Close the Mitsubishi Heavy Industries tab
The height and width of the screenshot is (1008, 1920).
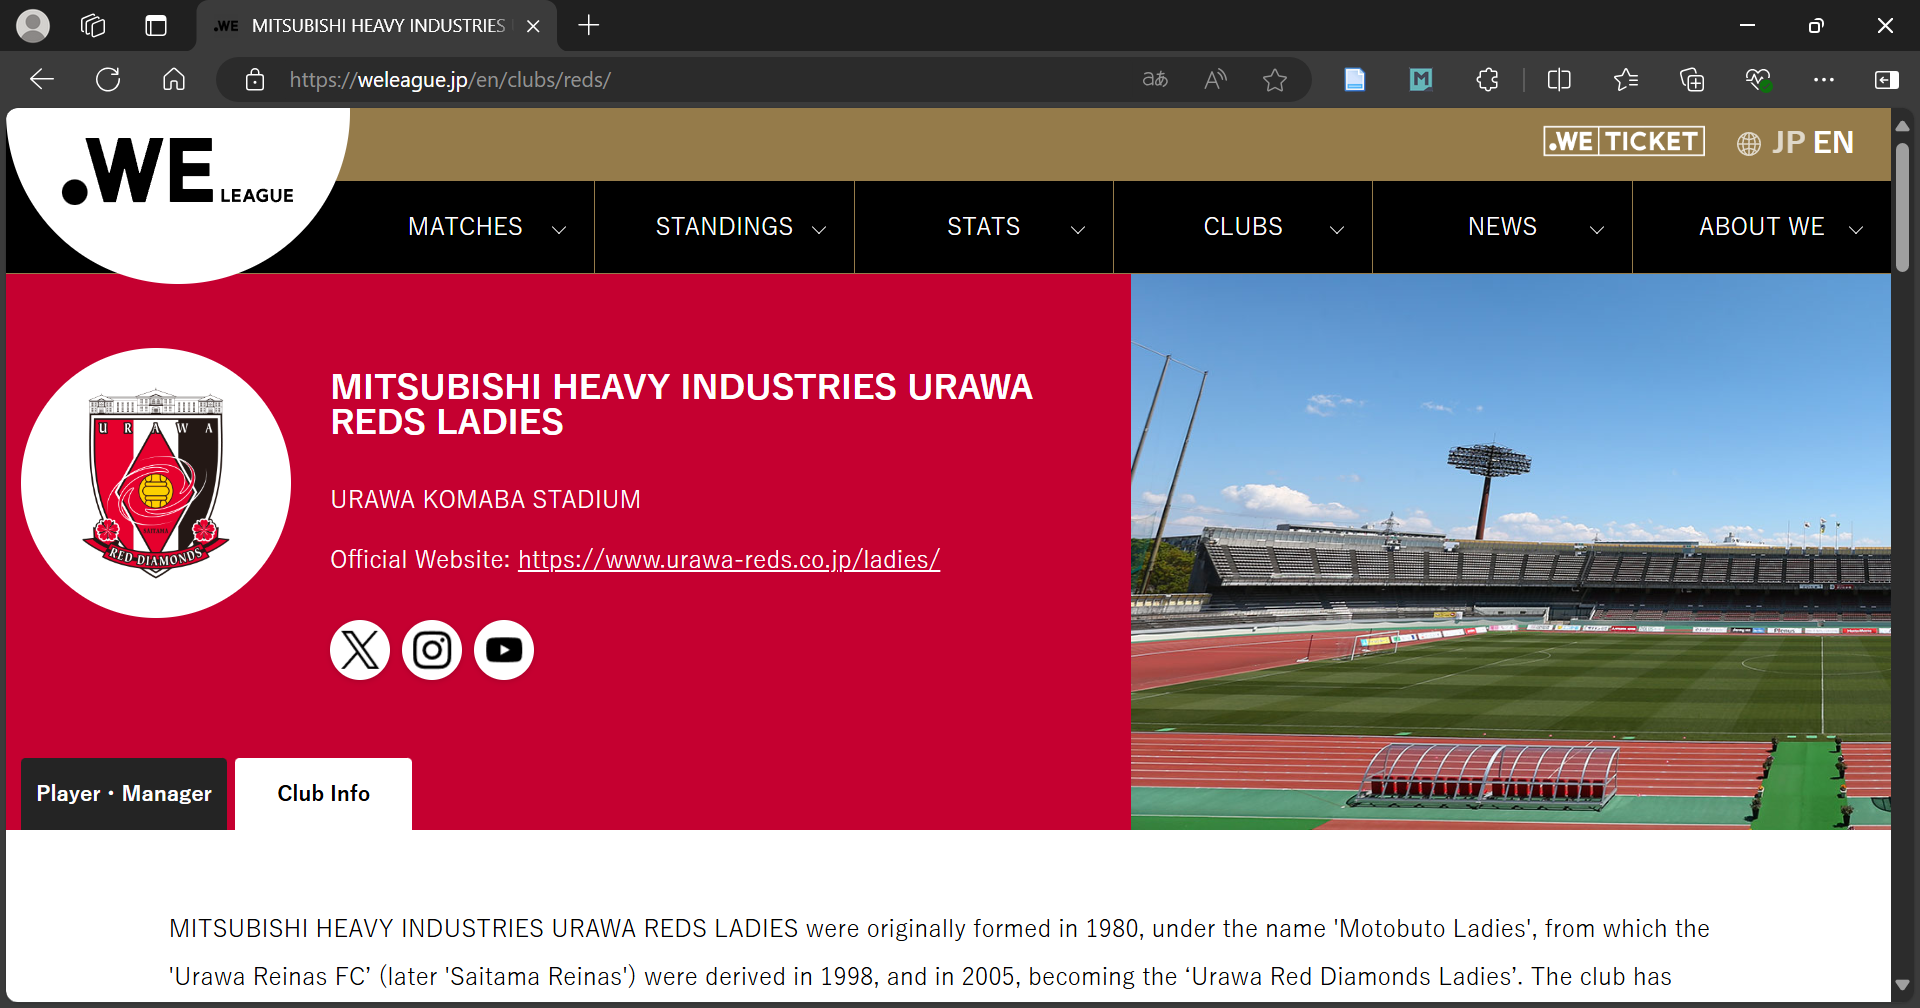[x=533, y=26]
